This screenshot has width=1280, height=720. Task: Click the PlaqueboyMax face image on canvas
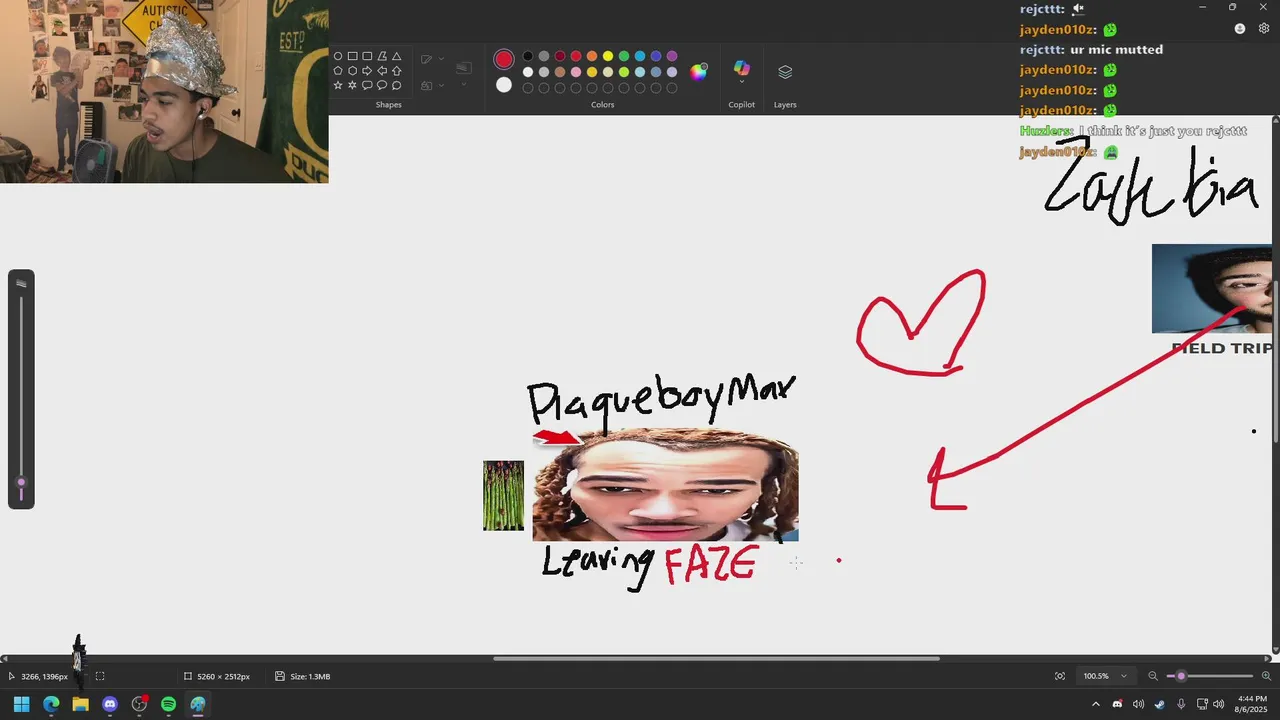(665, 485)
